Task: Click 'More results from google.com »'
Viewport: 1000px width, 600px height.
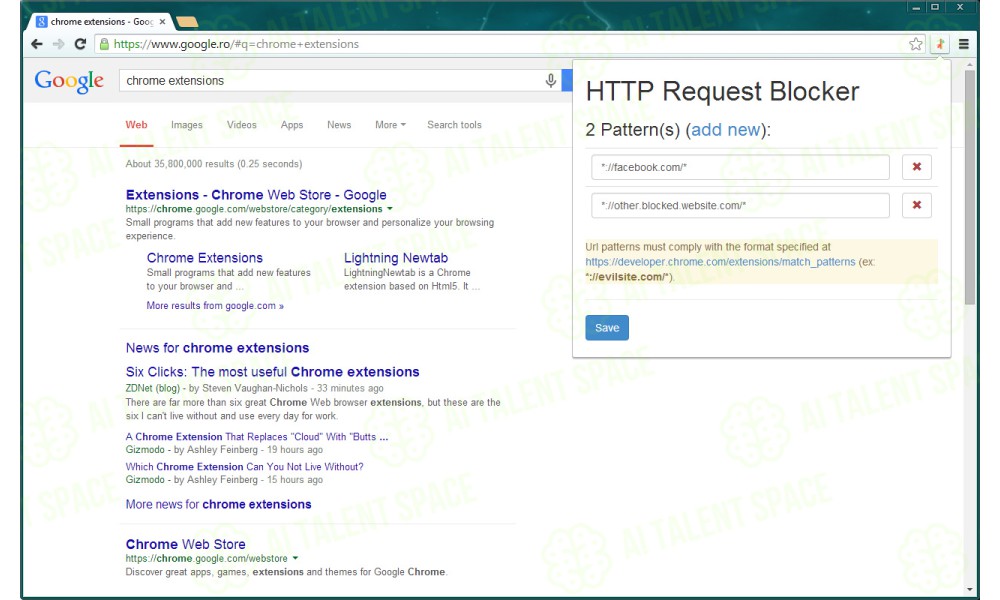Action: [215, 305]
